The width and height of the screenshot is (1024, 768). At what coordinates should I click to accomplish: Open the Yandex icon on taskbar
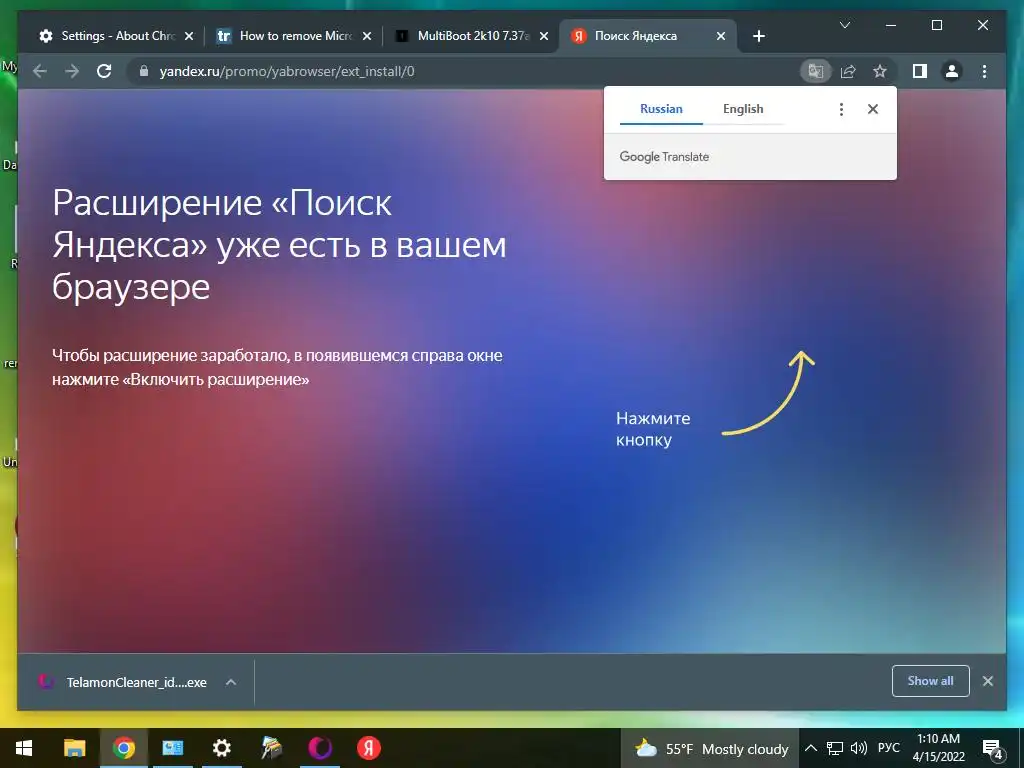point(369,748)
